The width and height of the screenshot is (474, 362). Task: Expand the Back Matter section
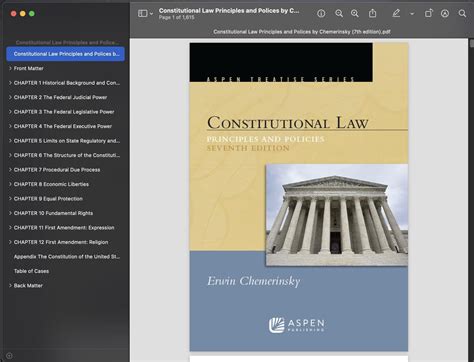(x=10, y=286)
